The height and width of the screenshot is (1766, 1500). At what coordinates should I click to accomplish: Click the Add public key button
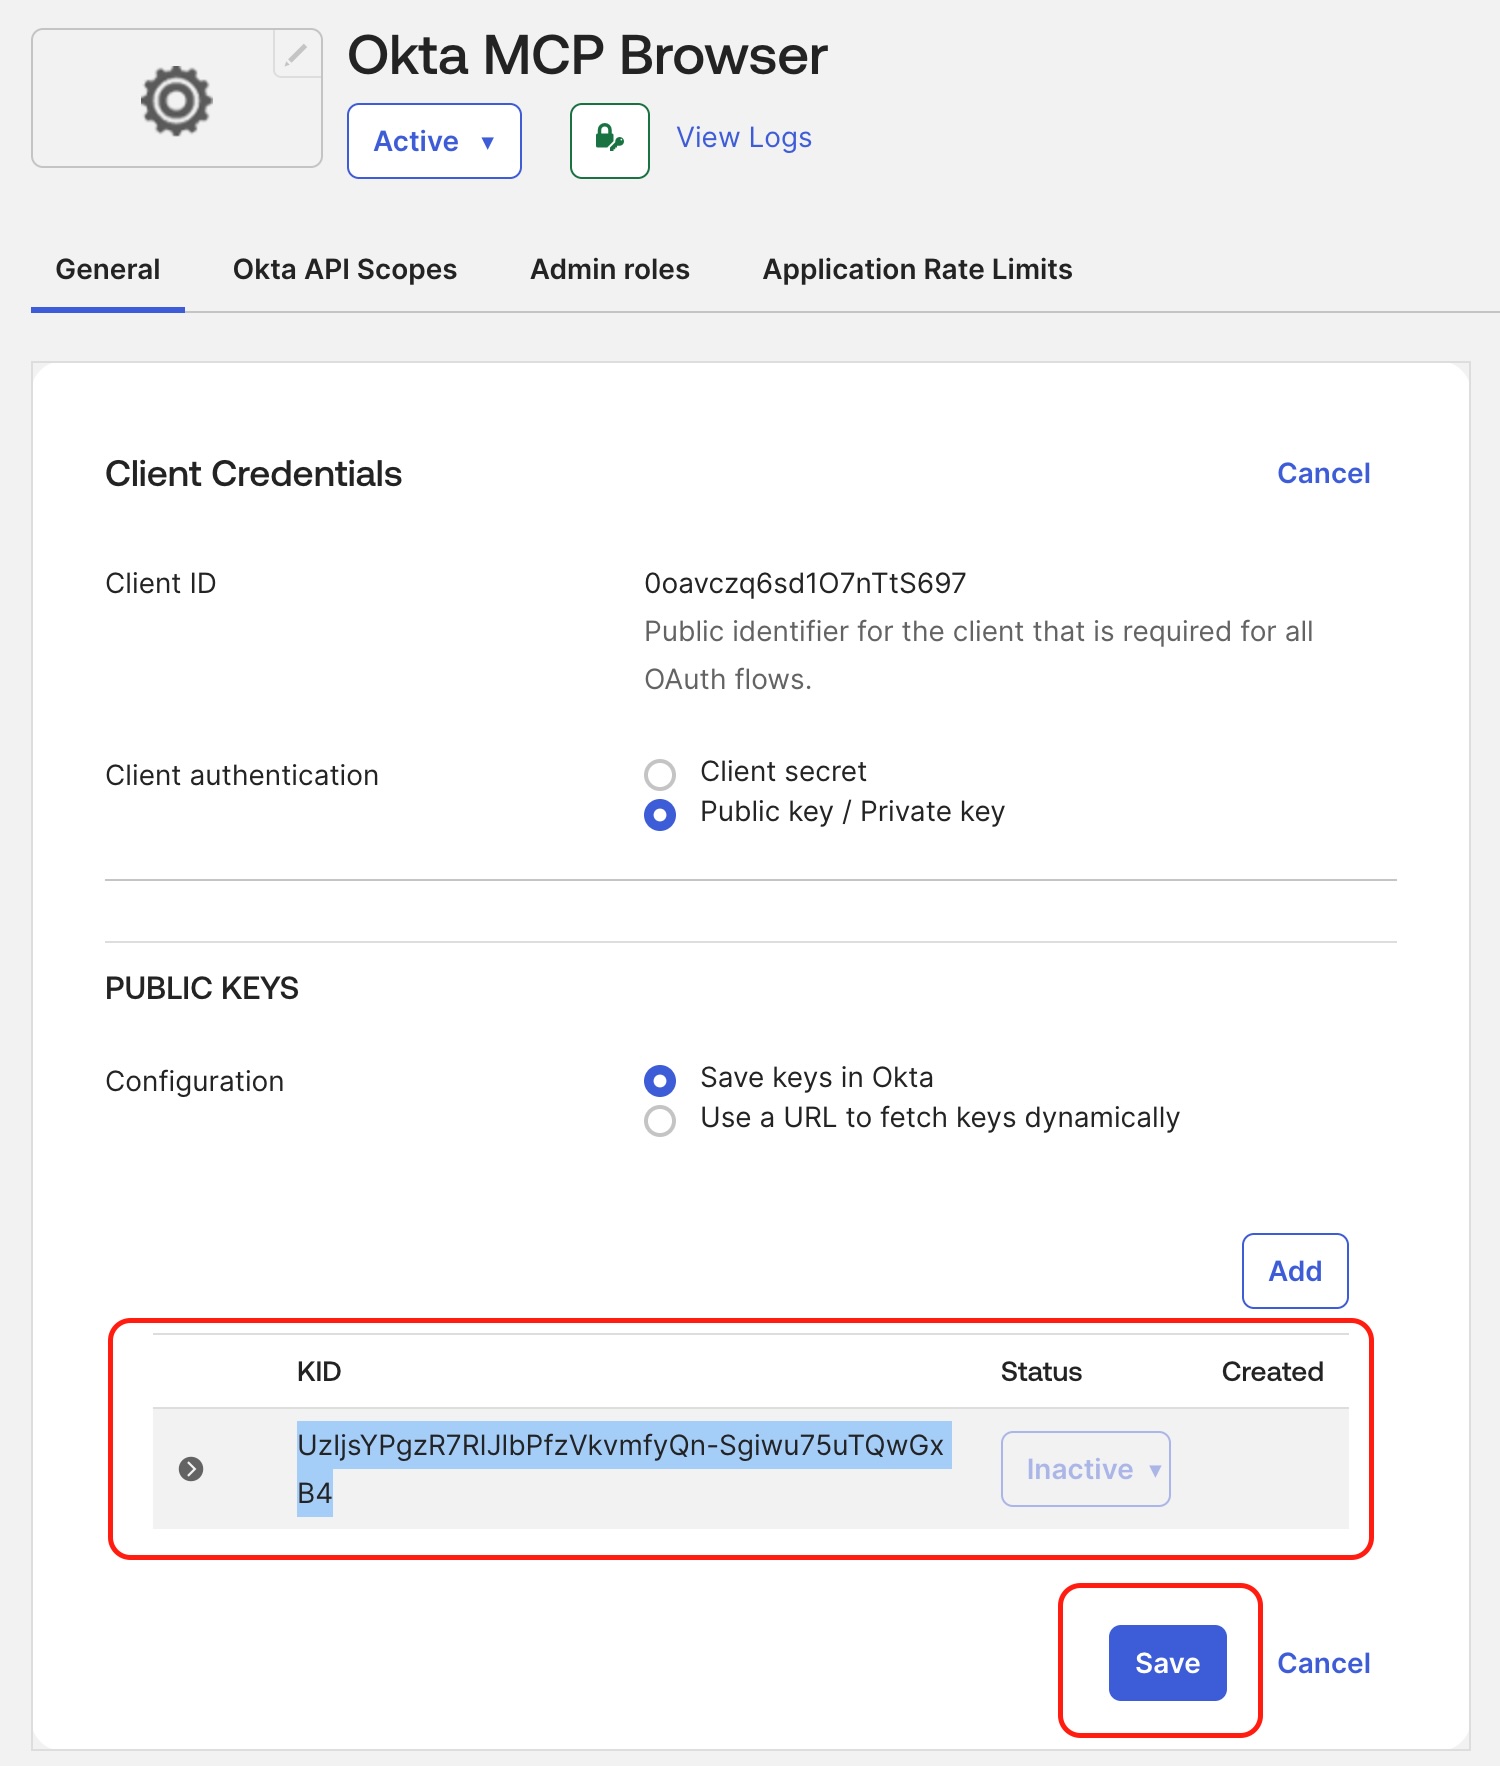point(1294,1271)
